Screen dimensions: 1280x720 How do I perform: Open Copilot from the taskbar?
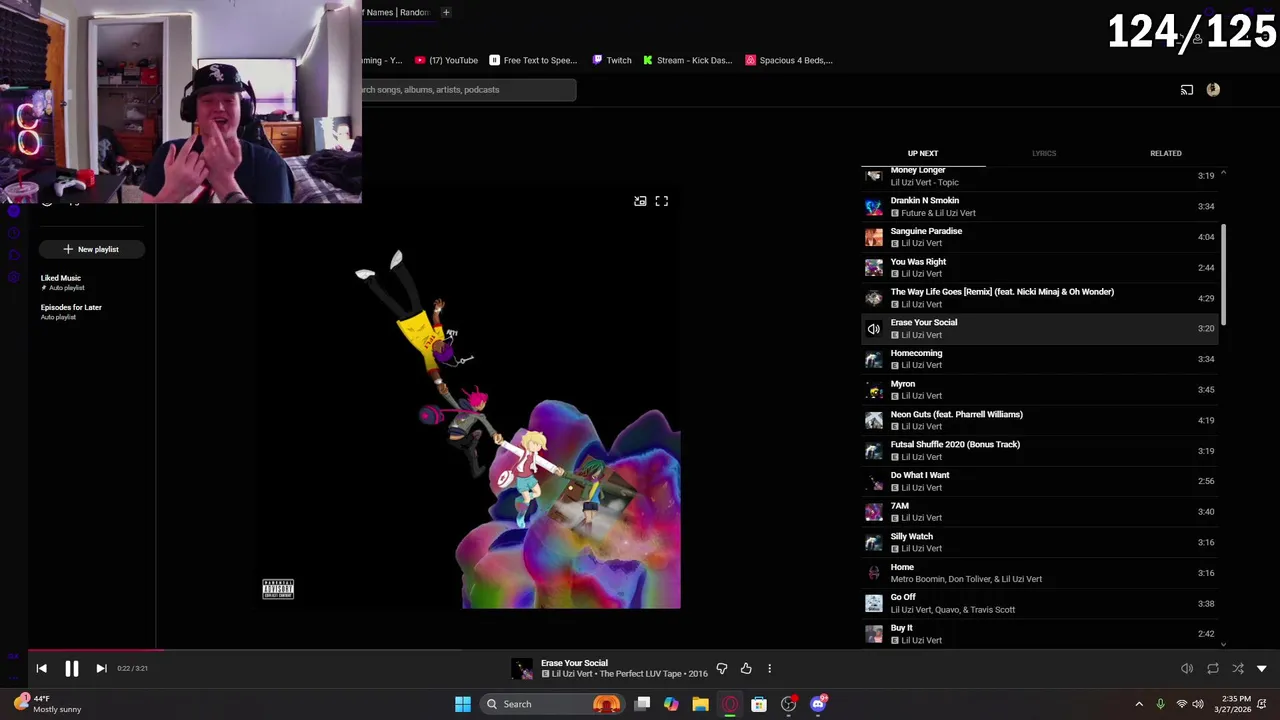tap(671, 704)
